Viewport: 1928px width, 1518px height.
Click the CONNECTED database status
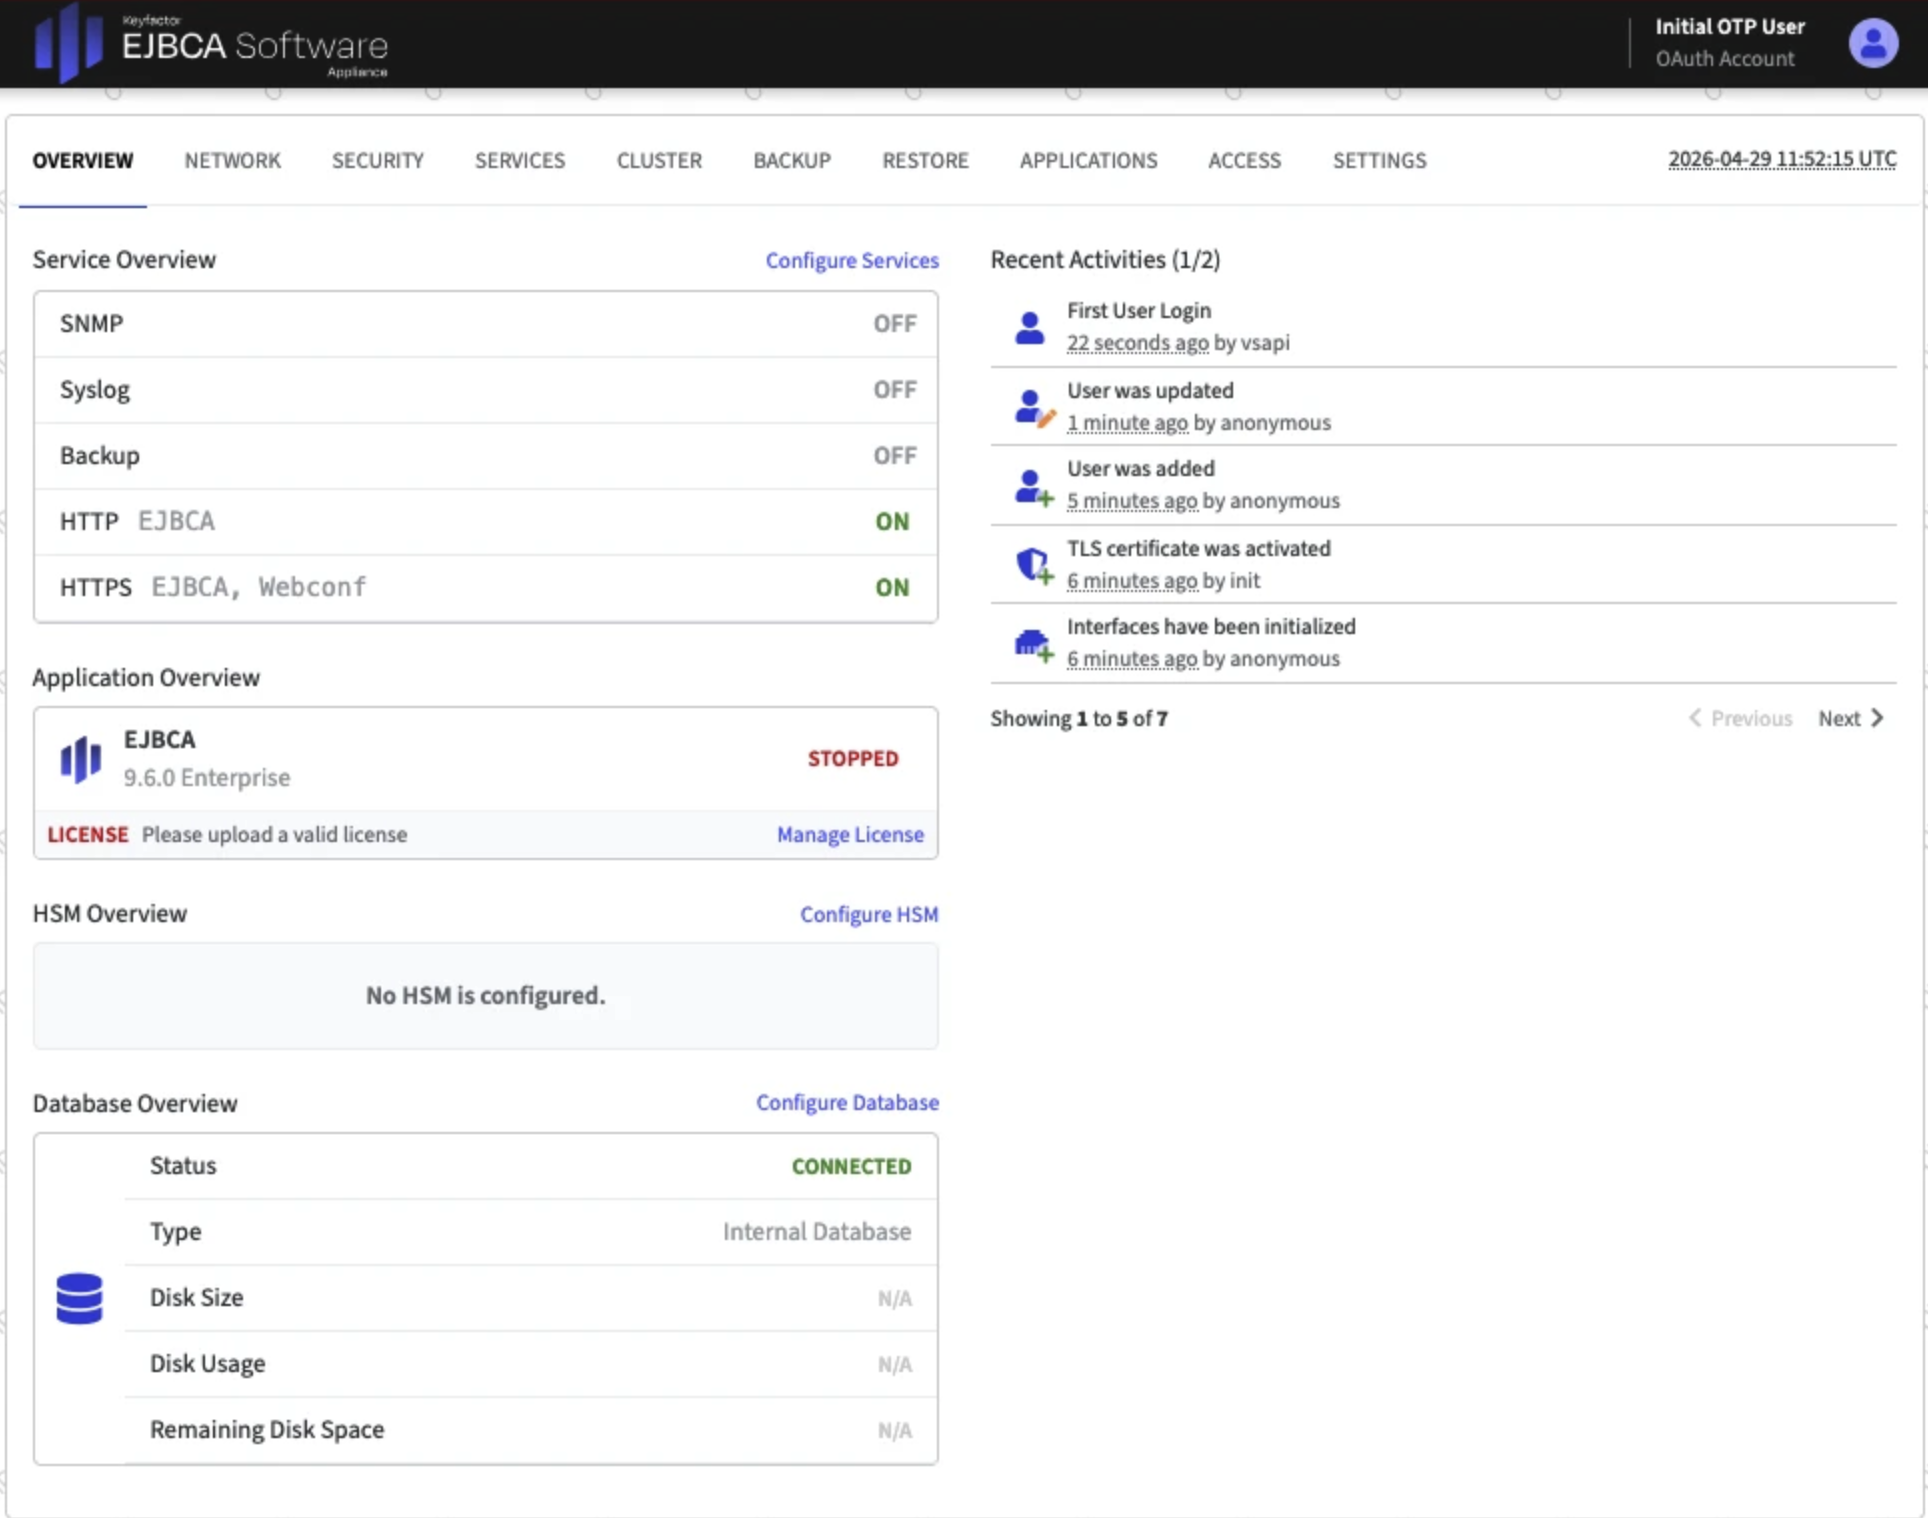(x=852, y=1166)
